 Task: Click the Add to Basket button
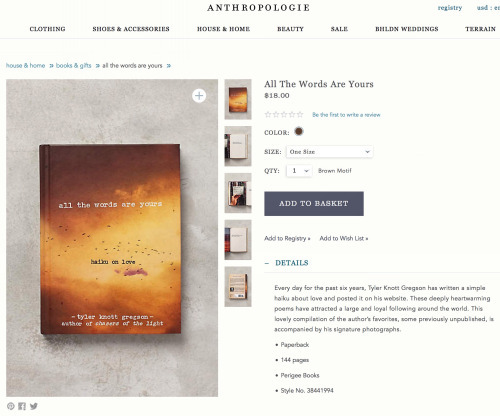tap(314, 204)
